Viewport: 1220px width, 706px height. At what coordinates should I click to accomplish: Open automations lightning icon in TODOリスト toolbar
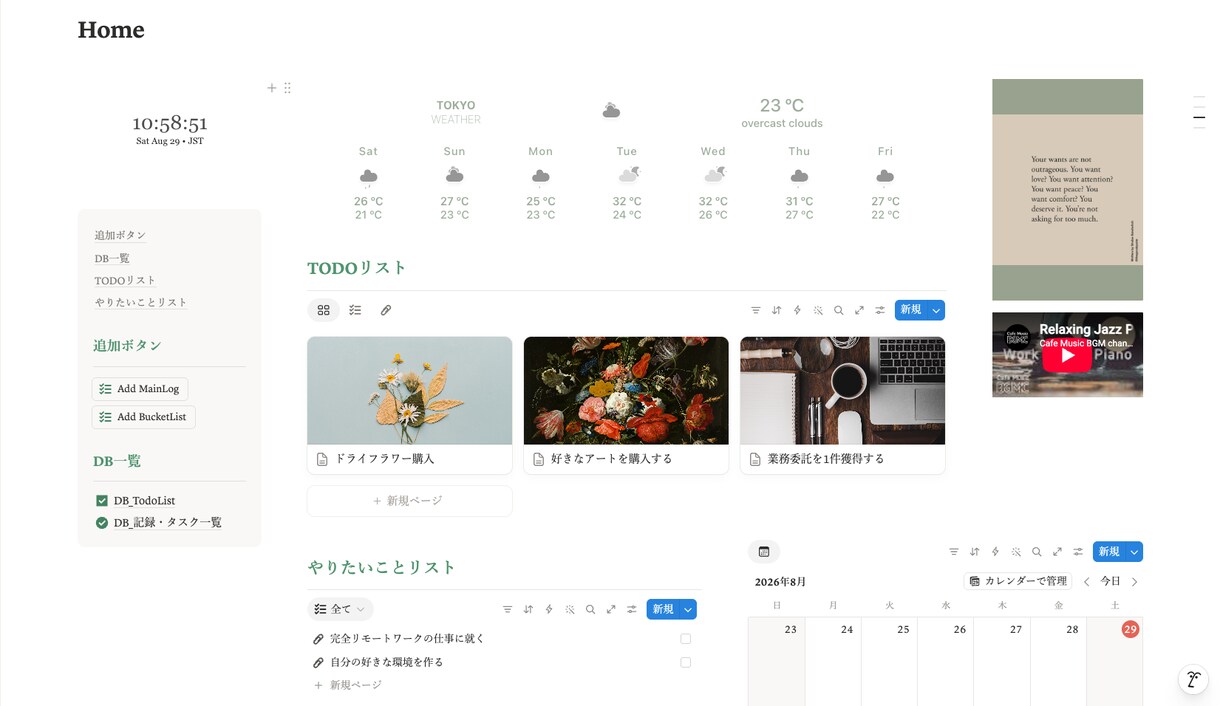797,310
